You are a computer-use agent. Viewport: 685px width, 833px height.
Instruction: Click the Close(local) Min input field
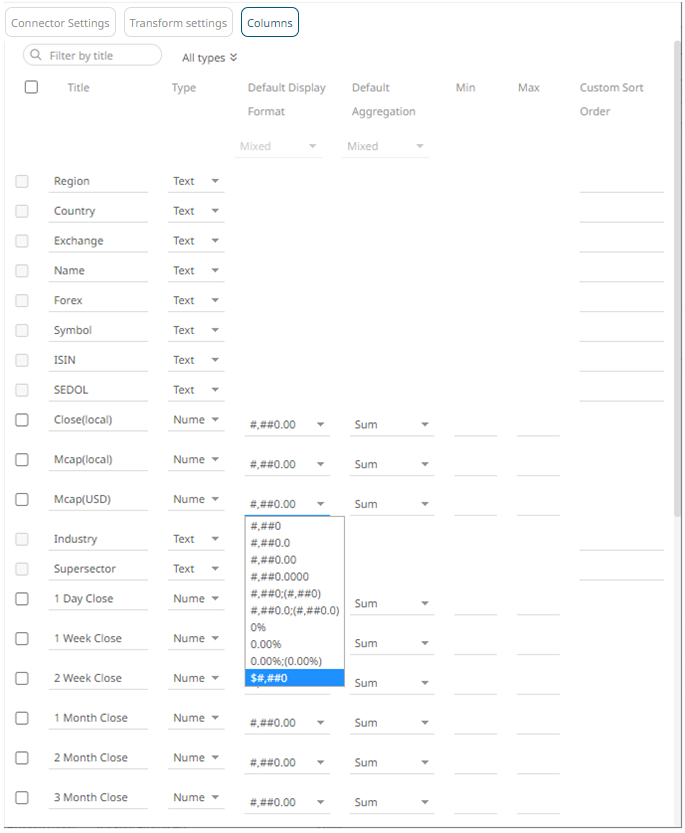tap(475, 424)
